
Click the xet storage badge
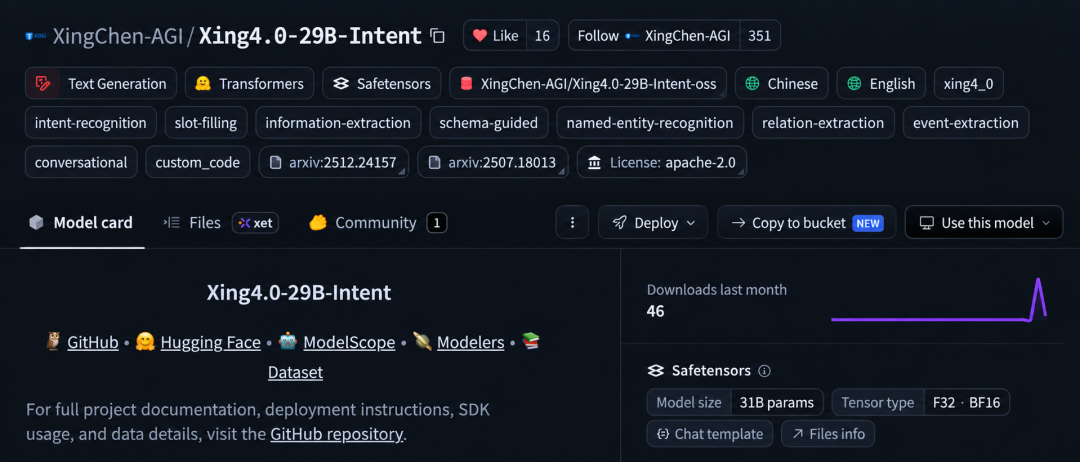pos(255,223)
